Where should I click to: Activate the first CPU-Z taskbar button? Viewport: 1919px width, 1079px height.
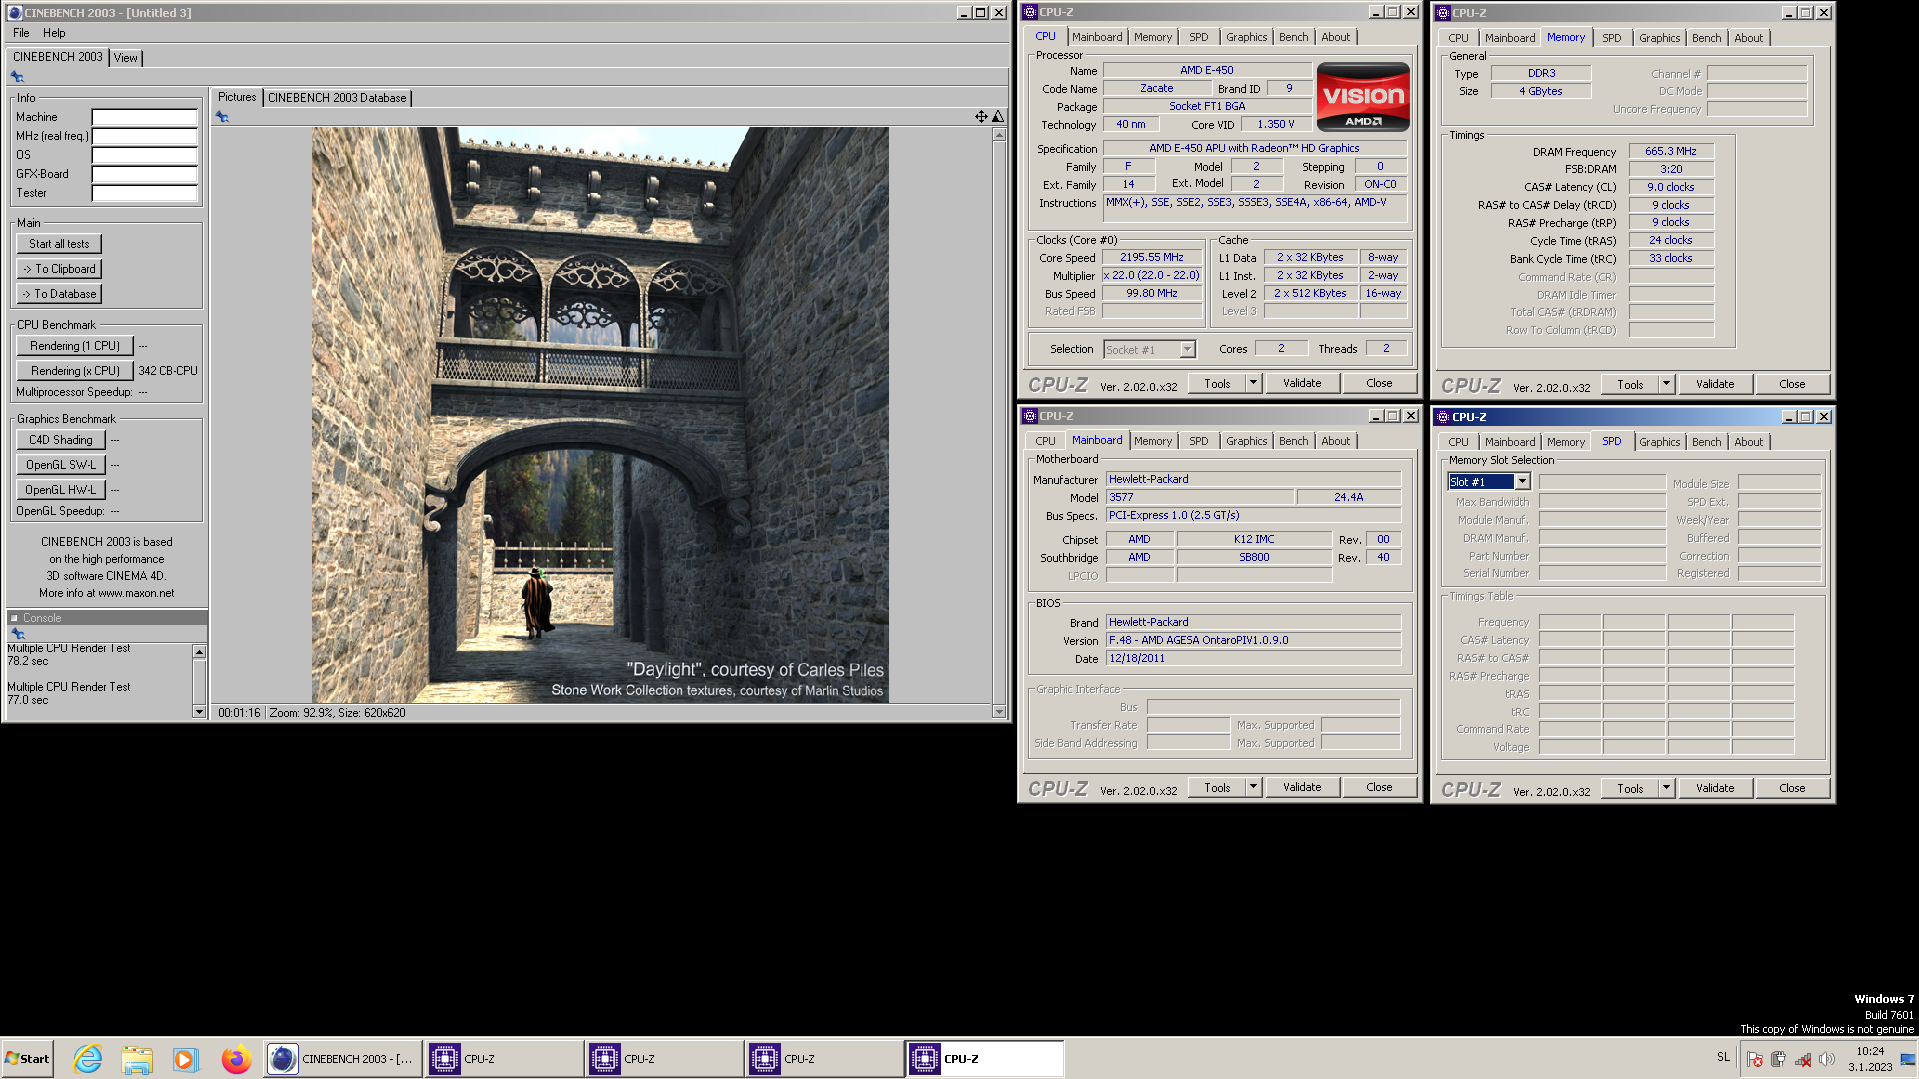tap(503, 1058)
